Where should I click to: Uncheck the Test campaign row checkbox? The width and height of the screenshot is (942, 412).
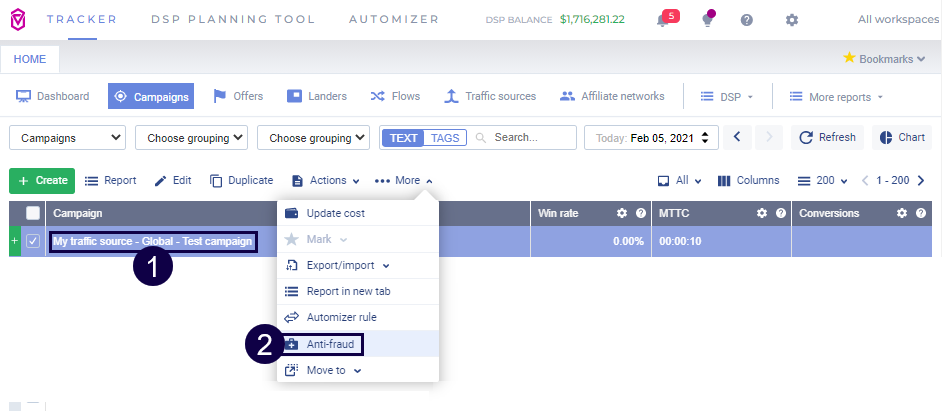33,241
